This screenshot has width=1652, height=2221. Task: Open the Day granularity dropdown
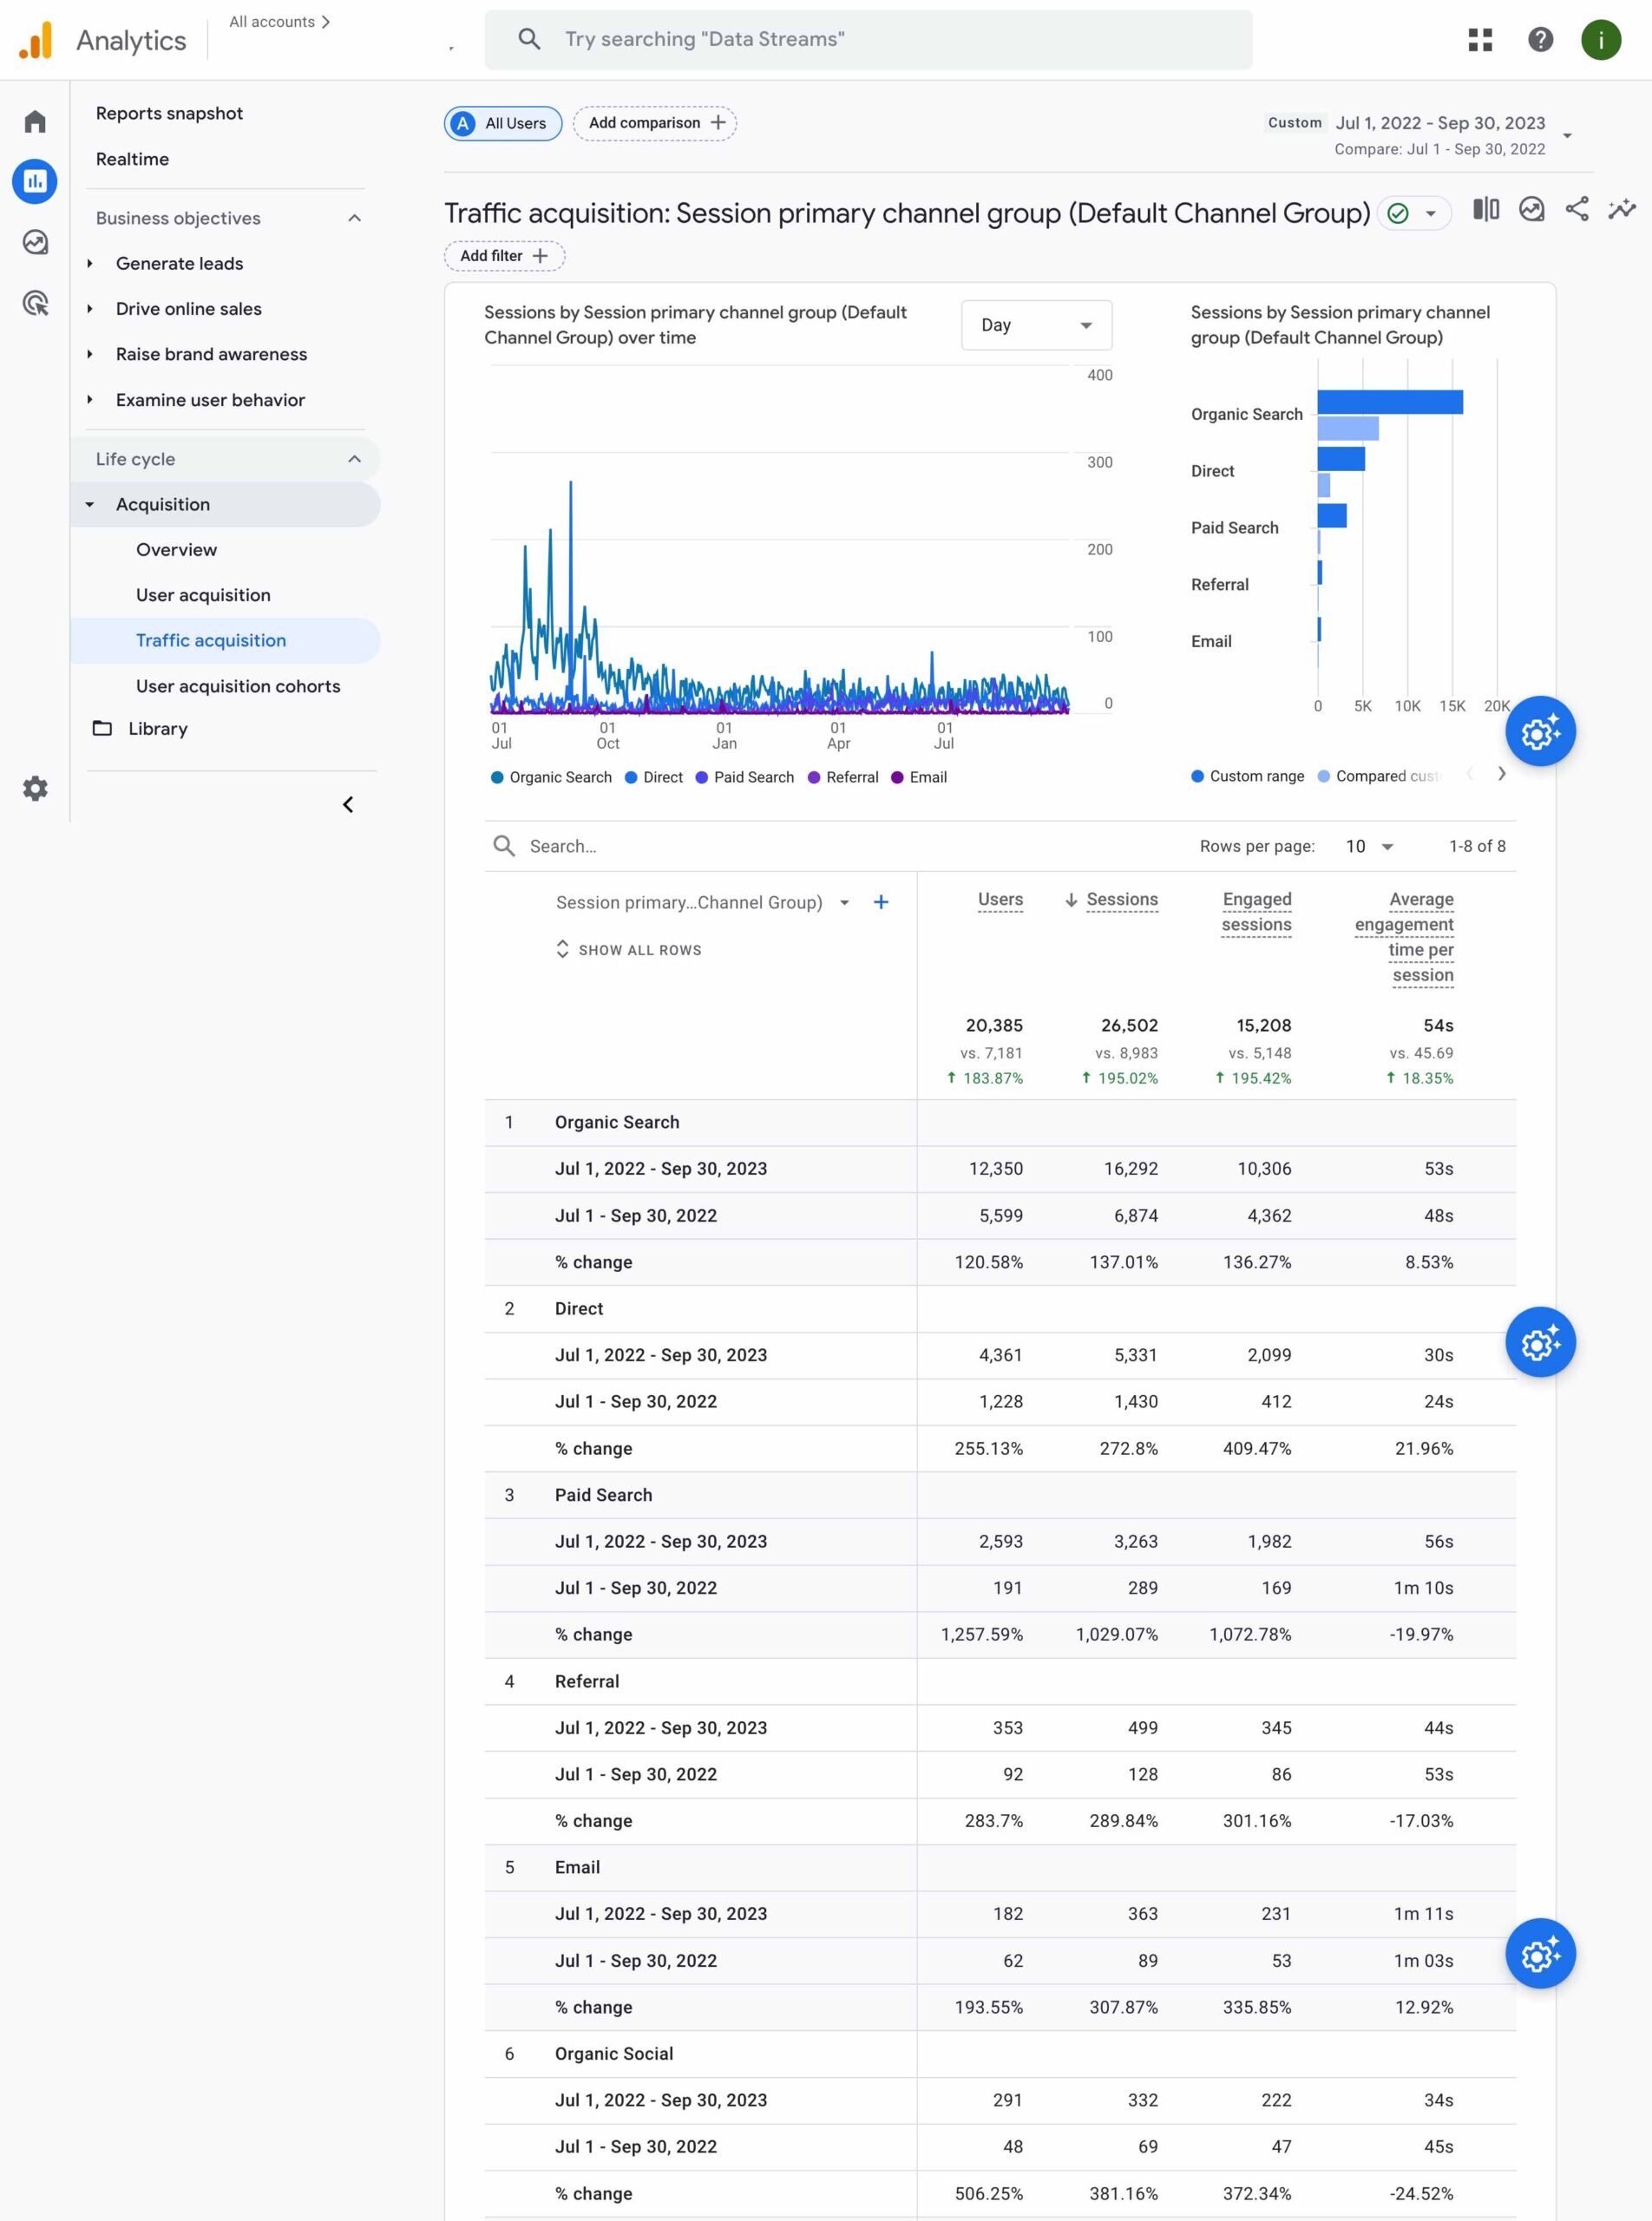click(1036, 325)
